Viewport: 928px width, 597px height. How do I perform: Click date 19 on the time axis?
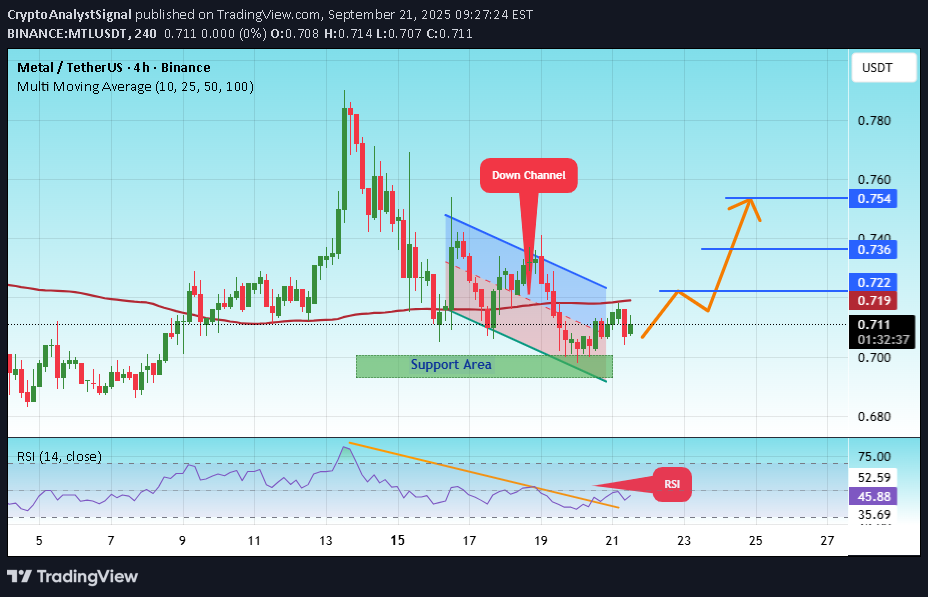click(x=541, y=540)
